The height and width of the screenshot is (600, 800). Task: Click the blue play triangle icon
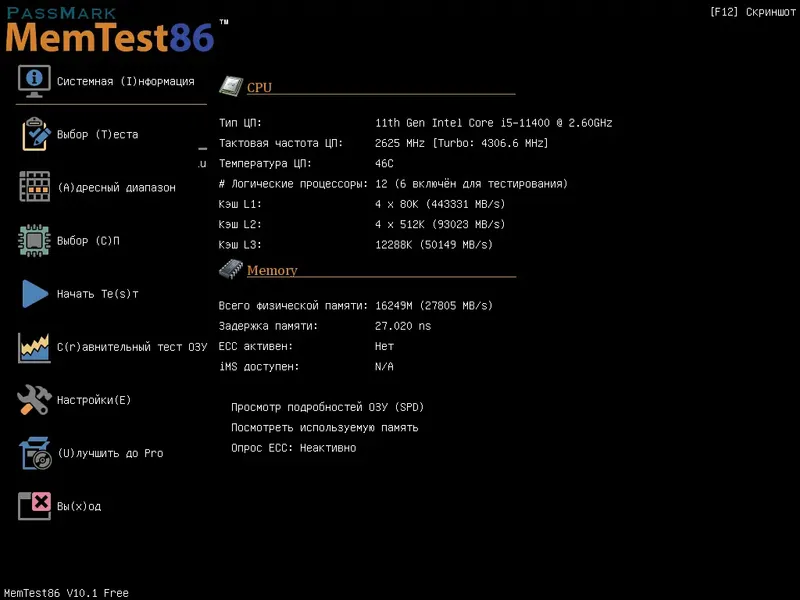click(x=35, y=293)
